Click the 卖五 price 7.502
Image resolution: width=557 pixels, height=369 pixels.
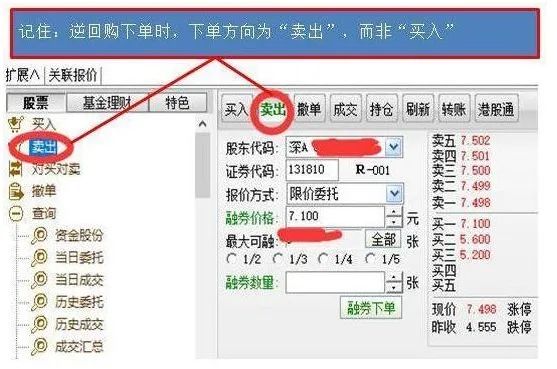[x=475, y=141]
